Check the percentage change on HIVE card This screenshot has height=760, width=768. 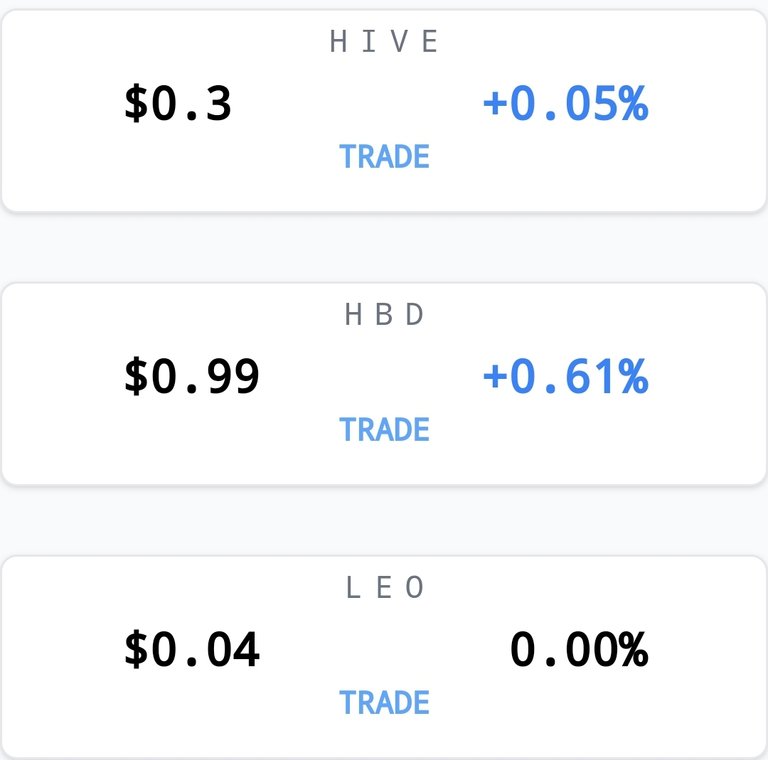click(566, 103)
